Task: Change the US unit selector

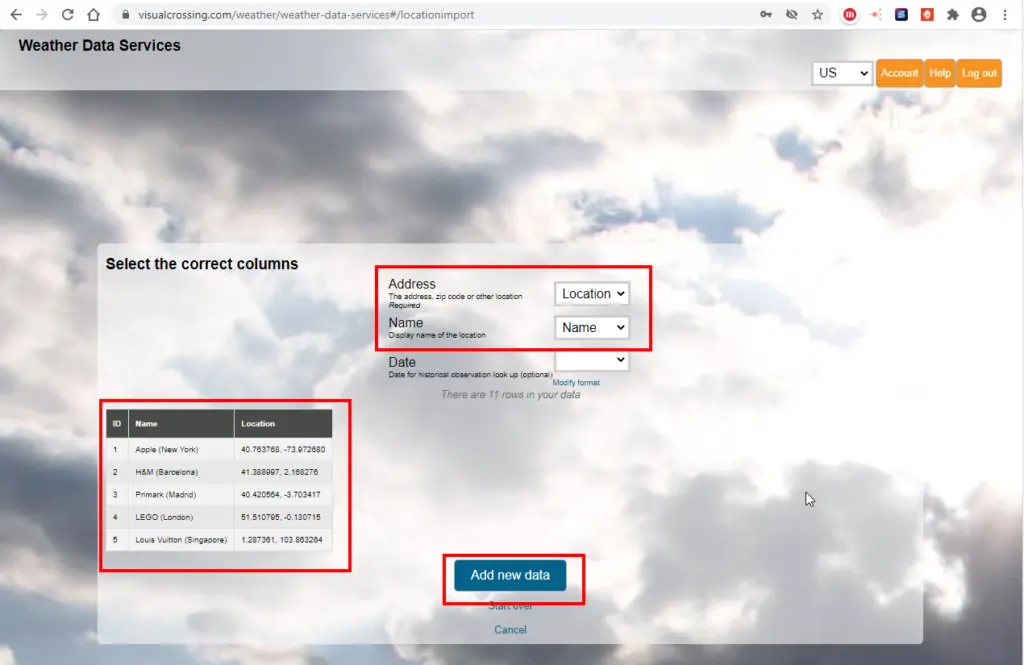Action: [x=842, y=73]
